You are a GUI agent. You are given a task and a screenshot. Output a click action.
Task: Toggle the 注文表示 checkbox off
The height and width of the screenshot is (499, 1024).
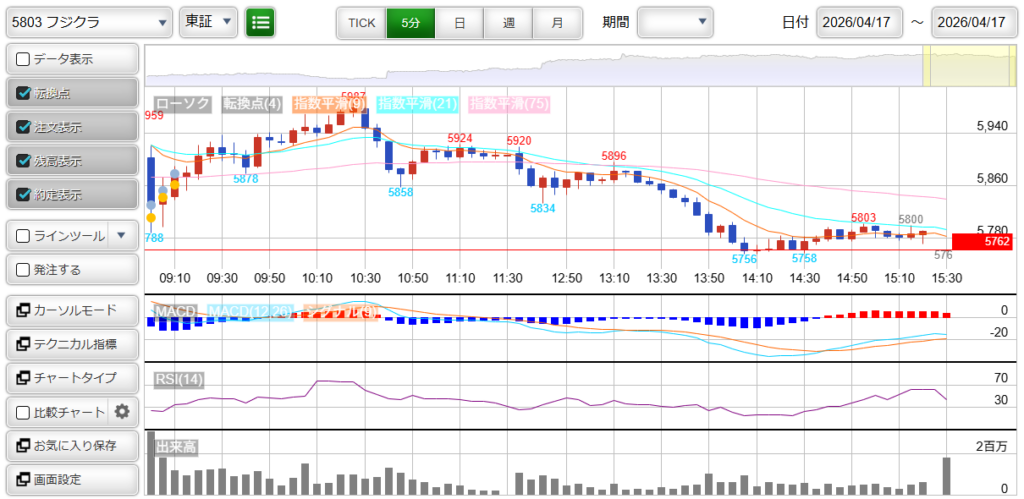pos(24,127)
